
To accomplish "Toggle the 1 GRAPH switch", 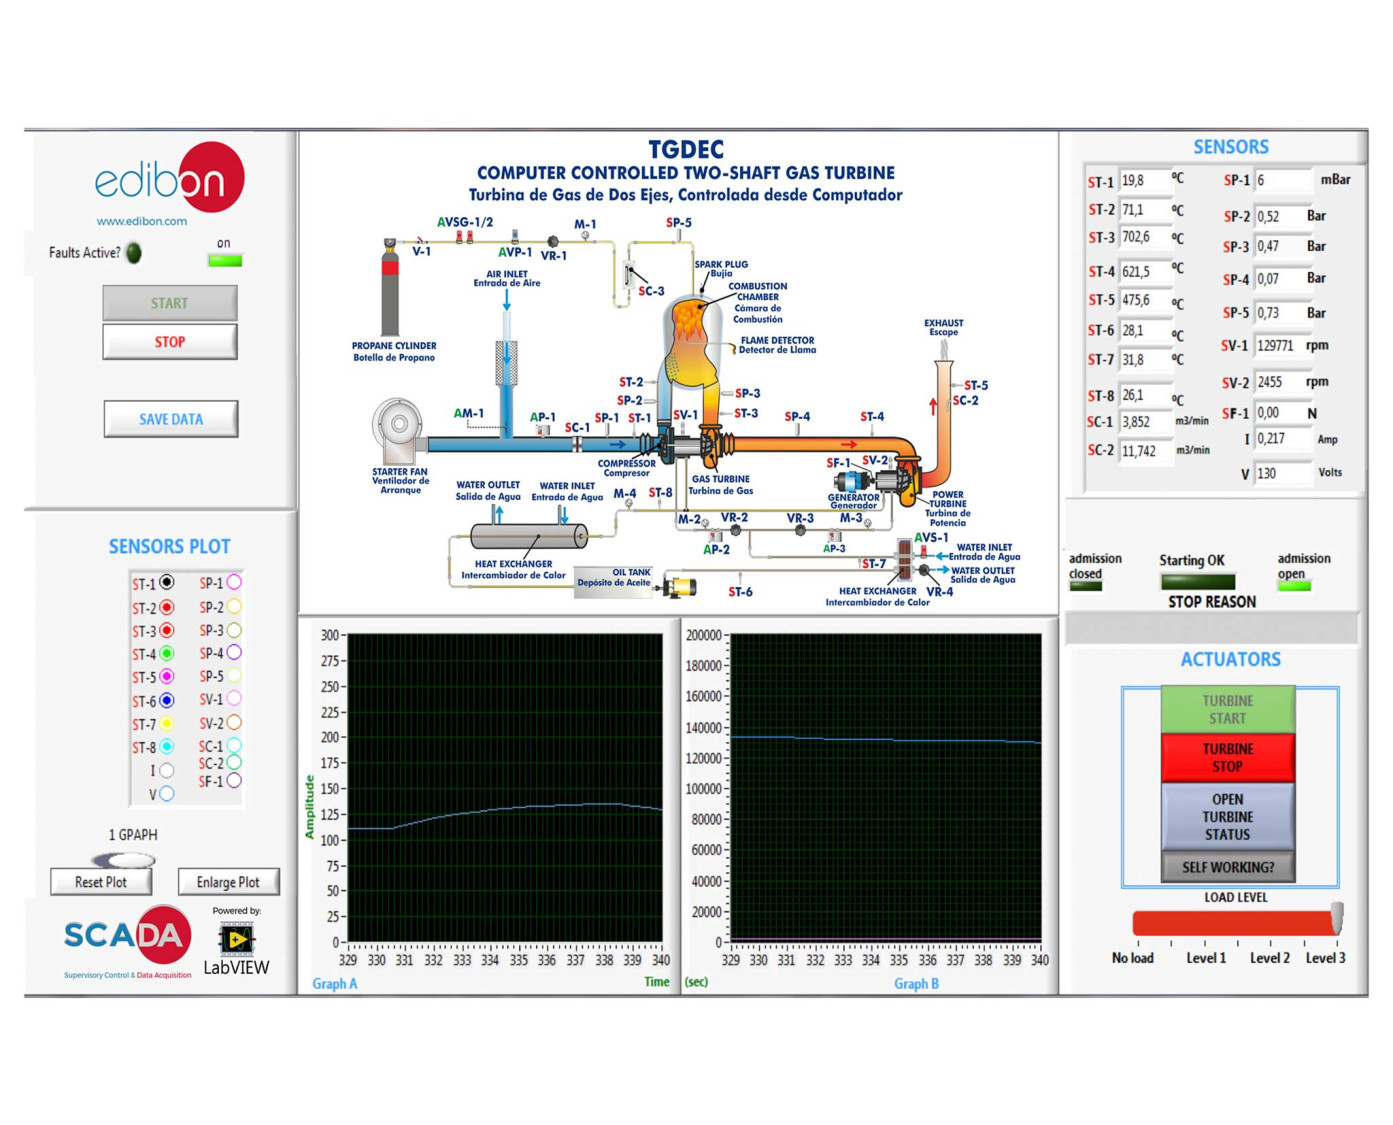I will pyautogui.click(x=123, y=859).
